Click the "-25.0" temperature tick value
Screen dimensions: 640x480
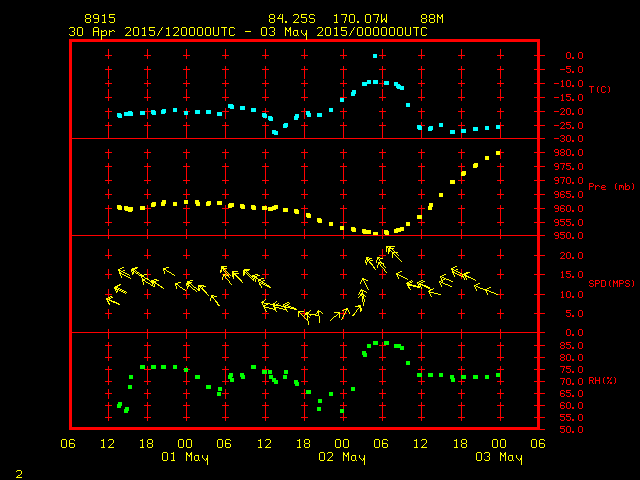click(569, 126)
